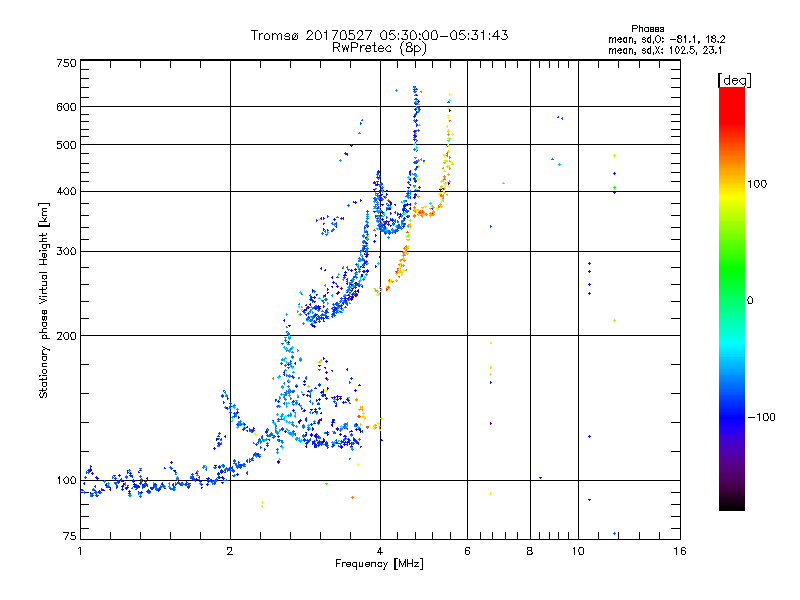Click the subtitle 'RwPretec (8p)'

(379, 48)
